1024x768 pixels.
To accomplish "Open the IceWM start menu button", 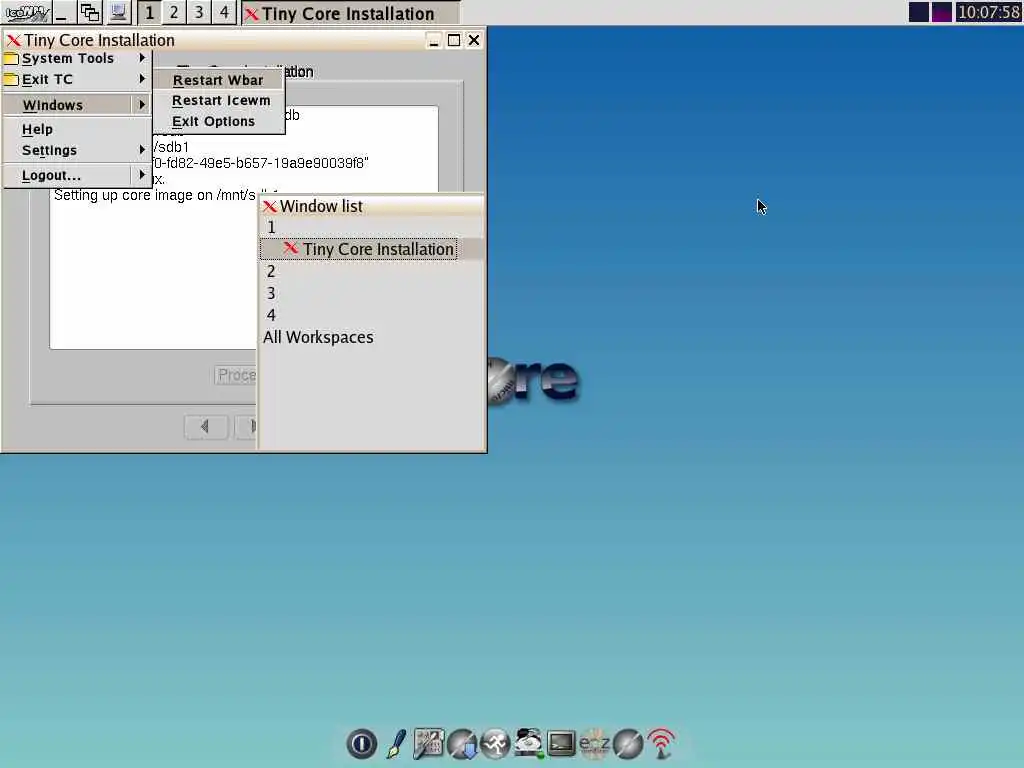I will click(26, 12).
